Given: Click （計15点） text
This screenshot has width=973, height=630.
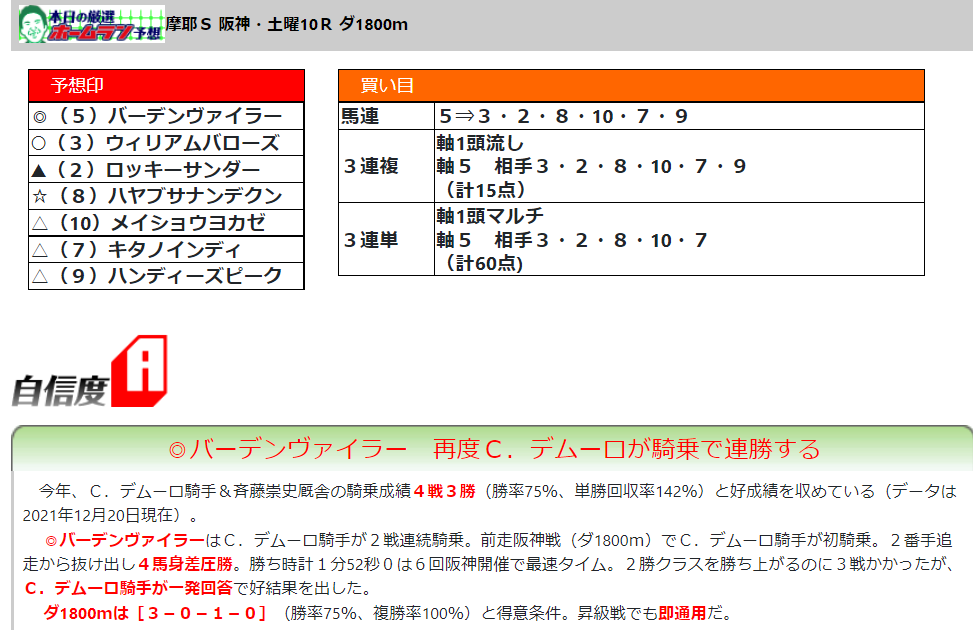Looking at the screenshot, I should pos(485,189).
